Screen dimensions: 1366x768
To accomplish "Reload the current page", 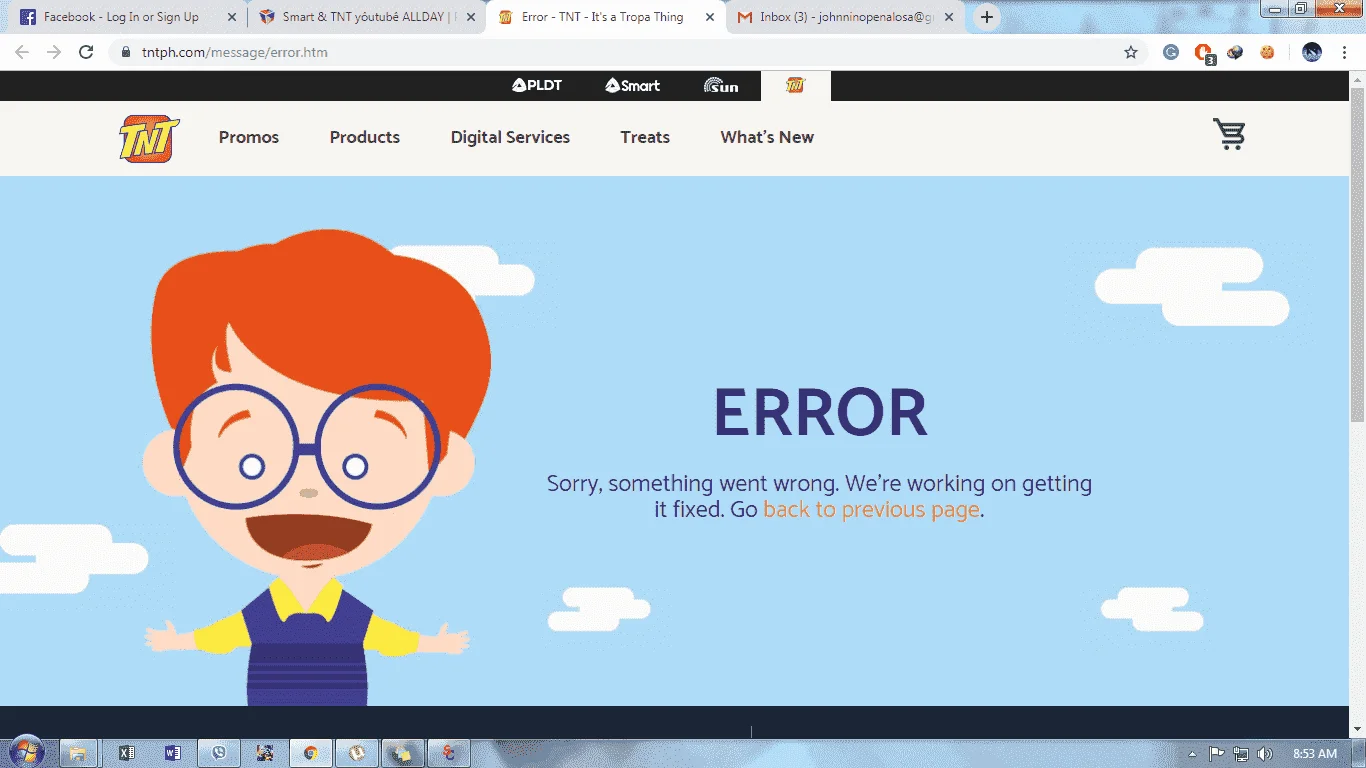I will 86,52.
